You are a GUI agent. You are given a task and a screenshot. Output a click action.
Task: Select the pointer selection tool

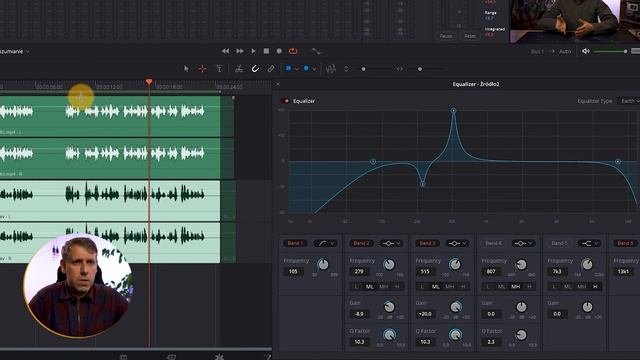point(186,69)
